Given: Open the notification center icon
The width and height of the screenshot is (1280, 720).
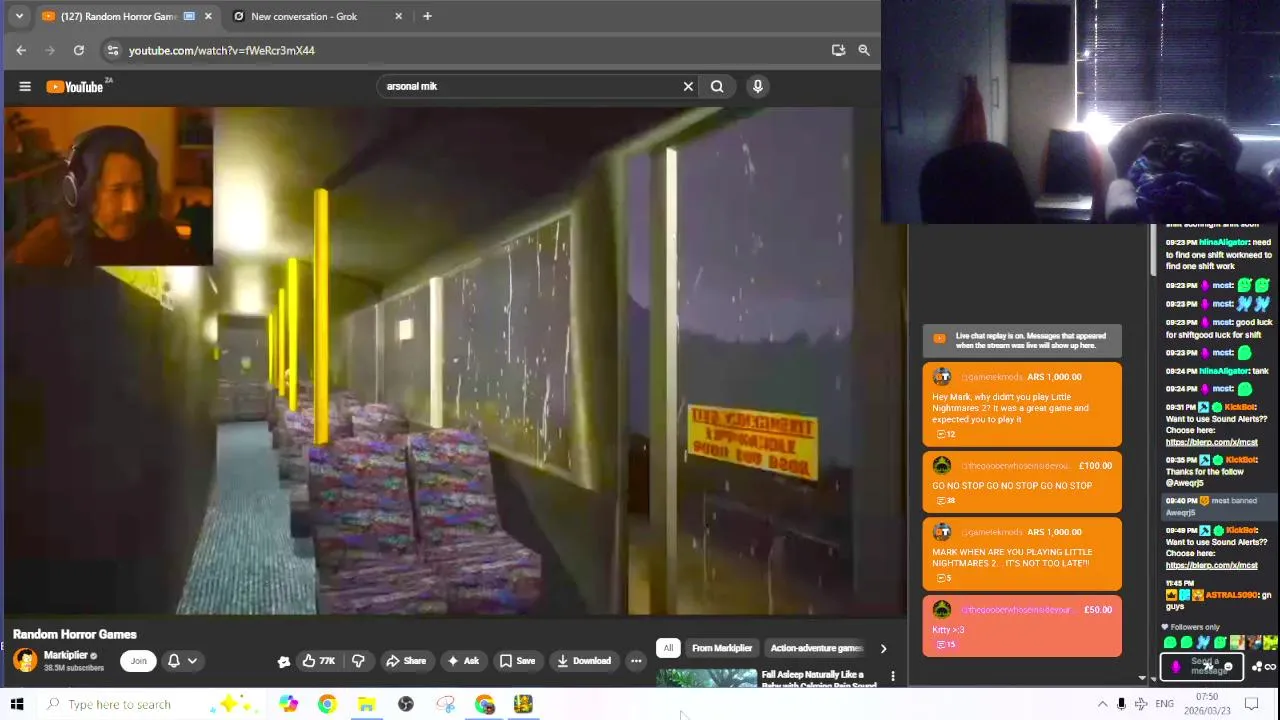Looking at the screenshot, I should [1251, 704].
